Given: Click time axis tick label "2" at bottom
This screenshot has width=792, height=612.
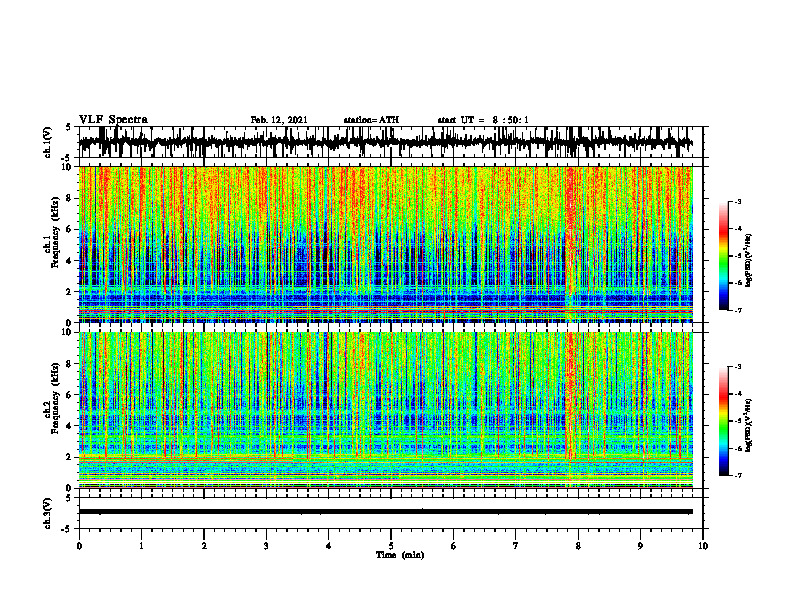Looking at the screenshot, I should 204,546.
